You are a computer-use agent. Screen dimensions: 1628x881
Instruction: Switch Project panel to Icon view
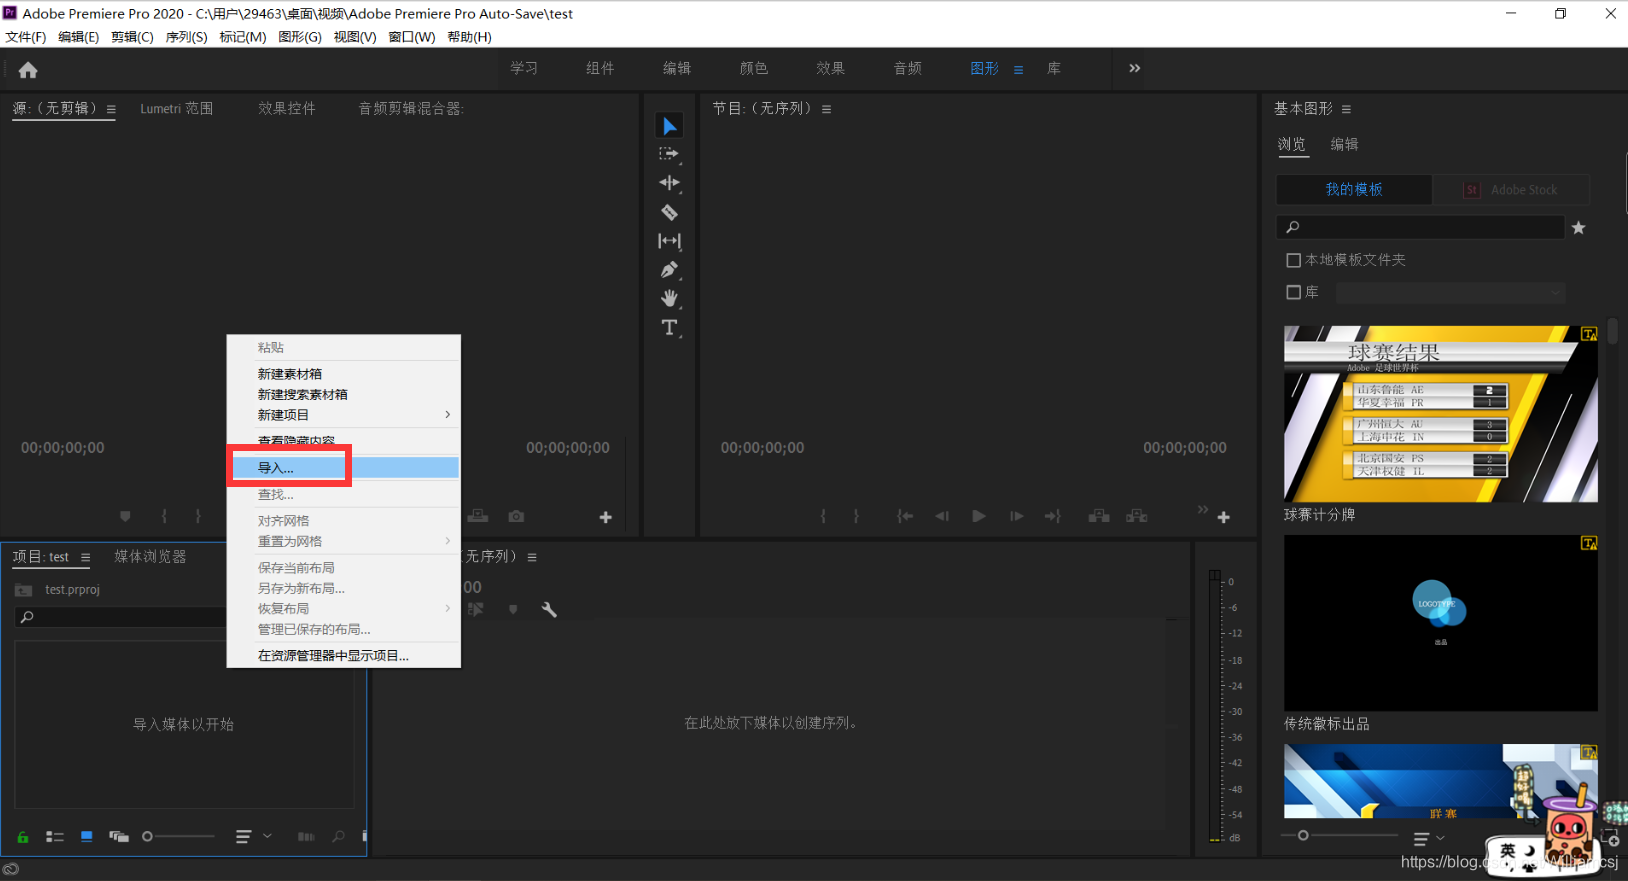point(87,836)
